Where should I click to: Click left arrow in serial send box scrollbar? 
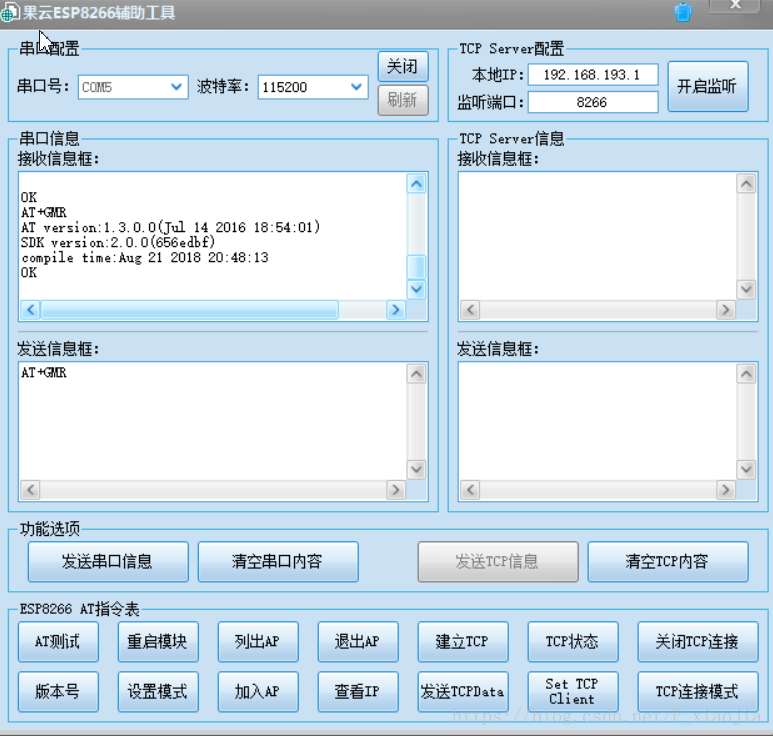[x=31, y=490]
